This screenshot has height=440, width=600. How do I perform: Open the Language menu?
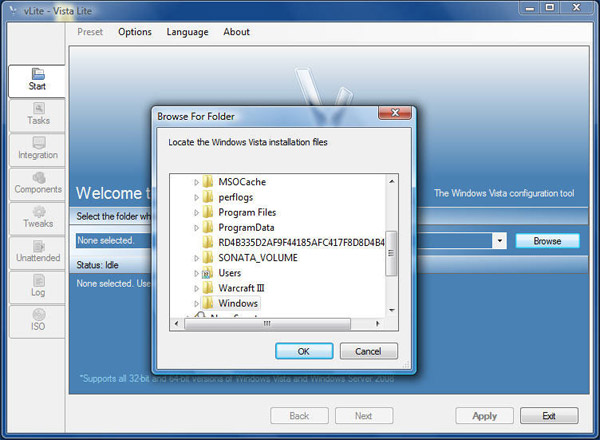tap(187, 32)
